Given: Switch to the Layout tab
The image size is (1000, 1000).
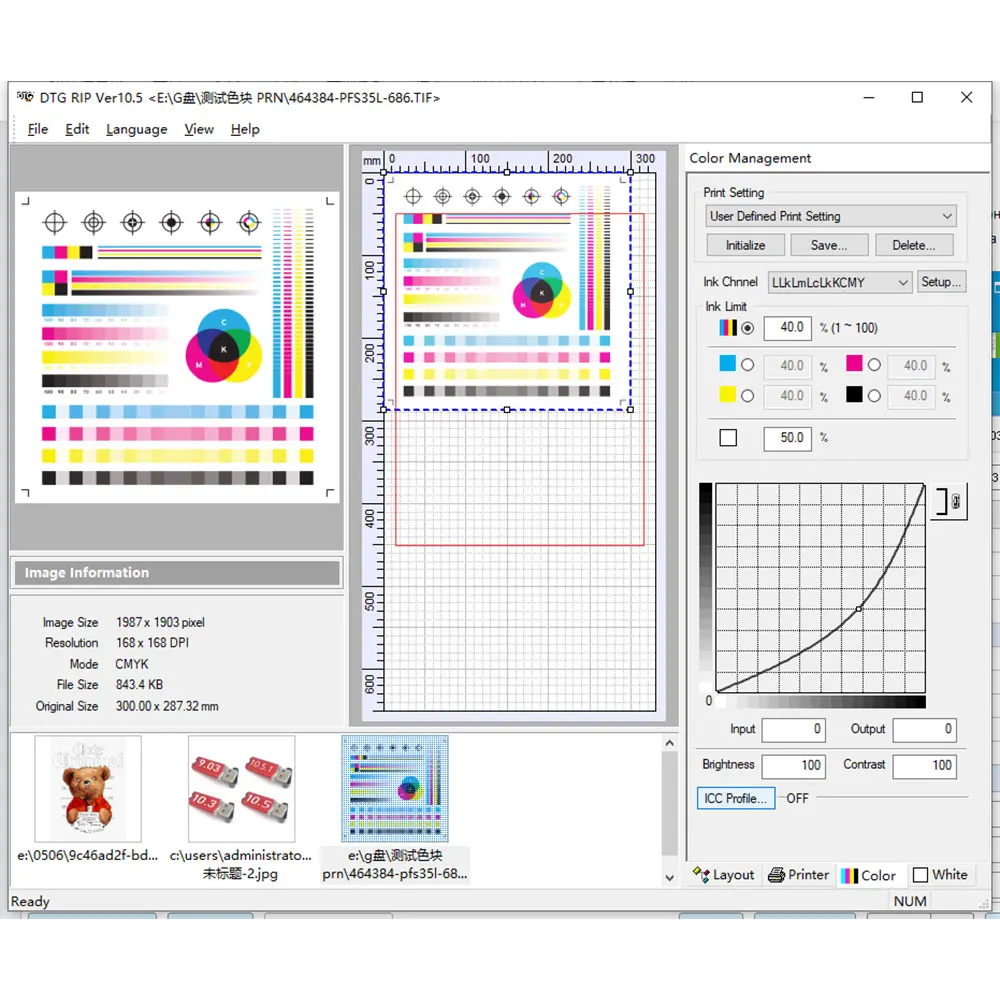Looking at the screenshot, I should [x=724, y=875].
